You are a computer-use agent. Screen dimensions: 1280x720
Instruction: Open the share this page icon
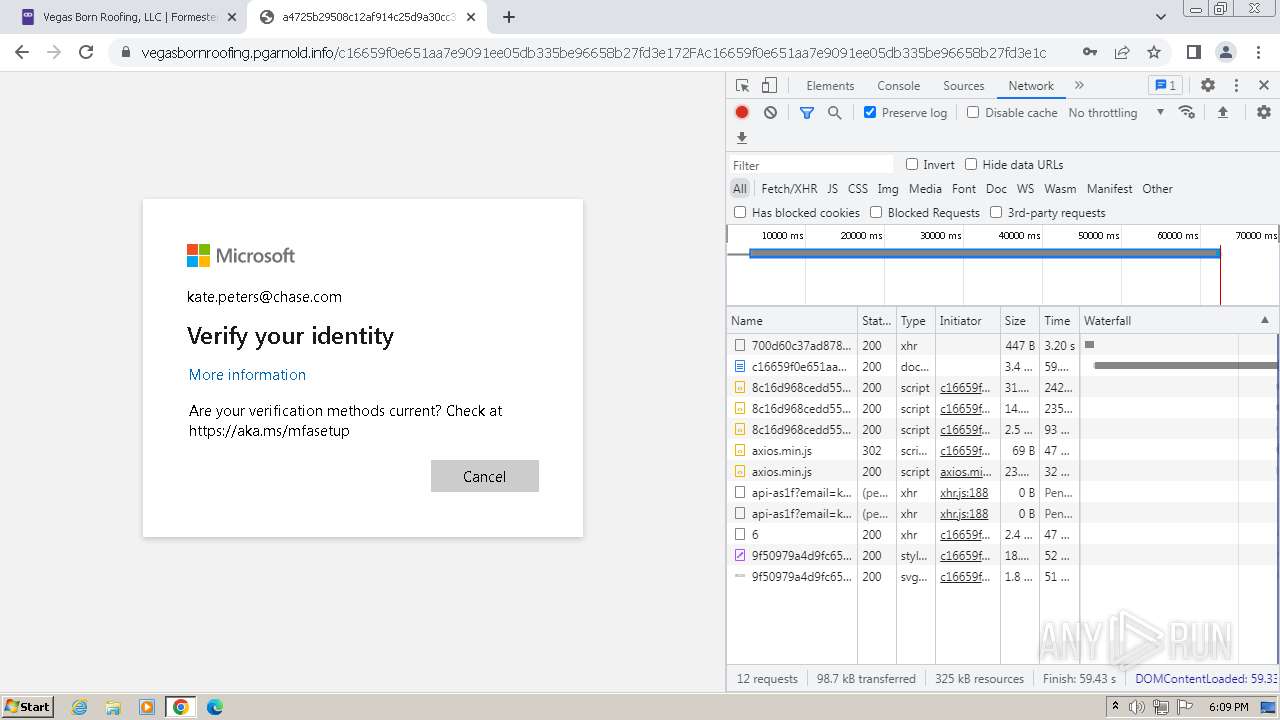coord(1122,52)
